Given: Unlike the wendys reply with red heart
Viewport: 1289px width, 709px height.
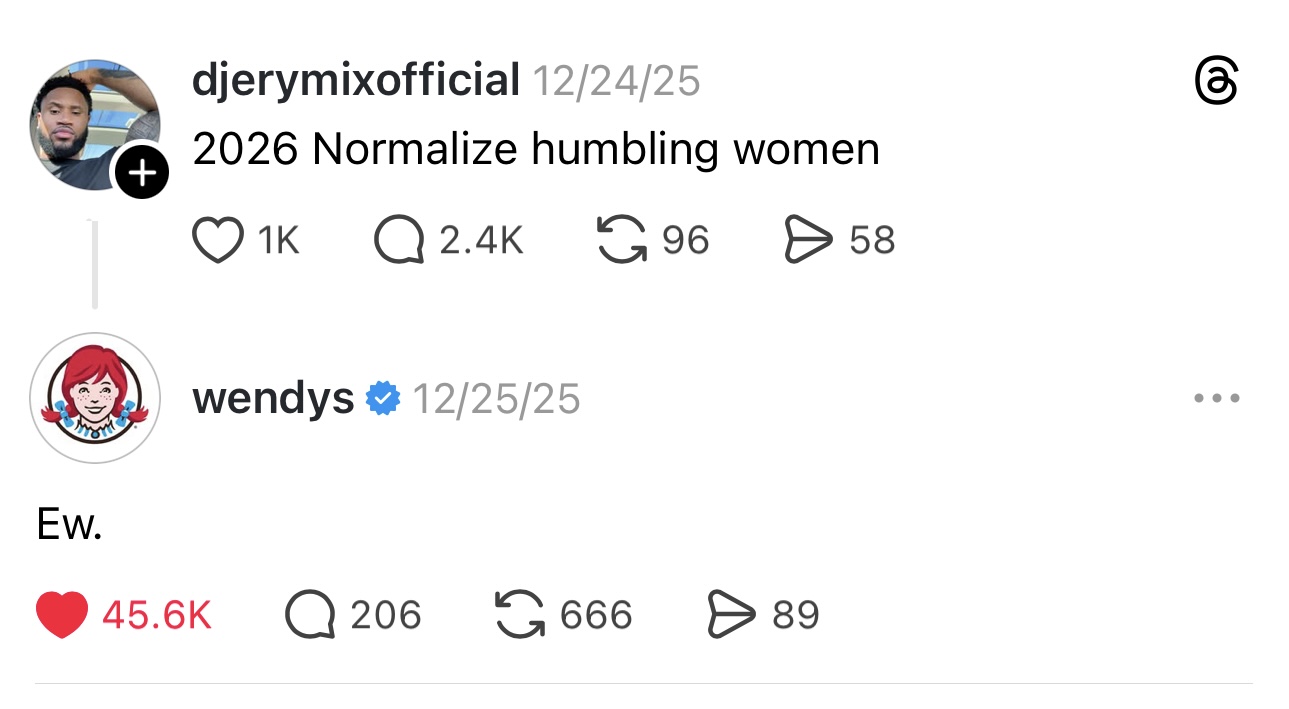Looking at the screenshot, I should click(62, 614).
